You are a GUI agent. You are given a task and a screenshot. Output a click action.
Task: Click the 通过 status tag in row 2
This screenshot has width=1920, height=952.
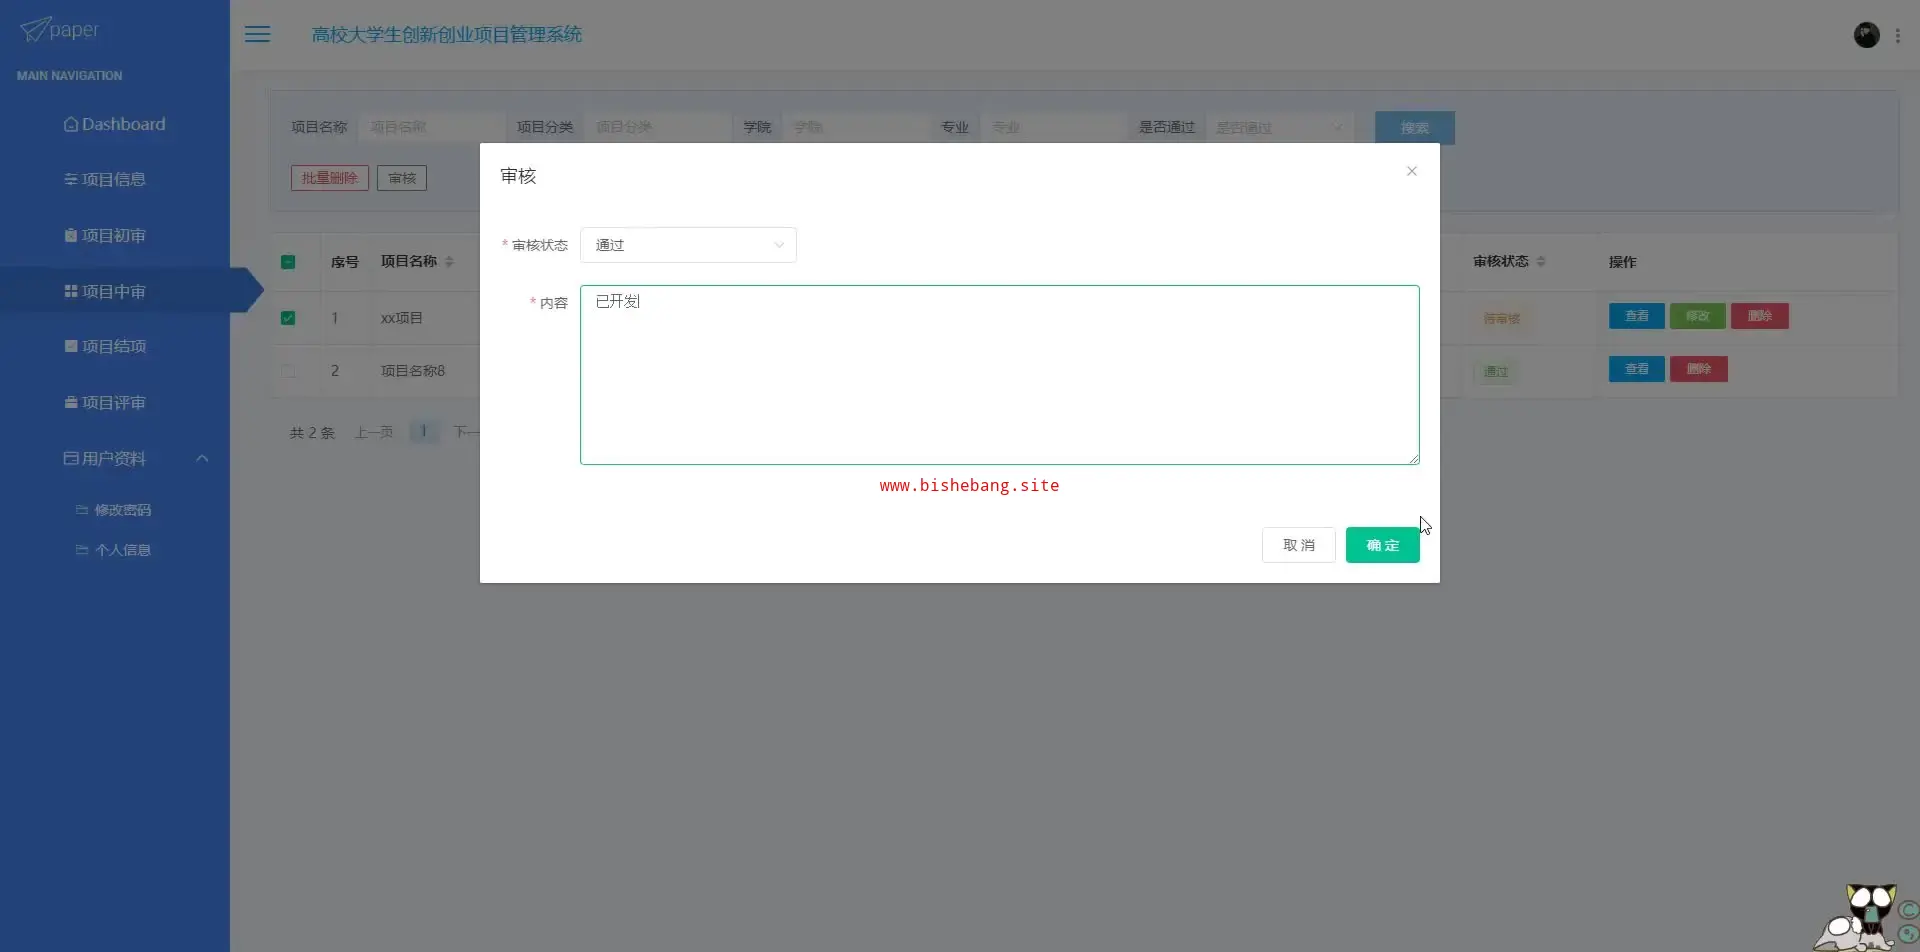1495,372
